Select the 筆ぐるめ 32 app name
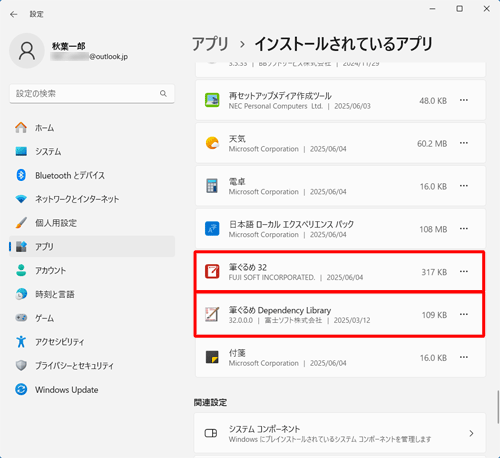This screenshot has width=500, height=458. point(248,267)
